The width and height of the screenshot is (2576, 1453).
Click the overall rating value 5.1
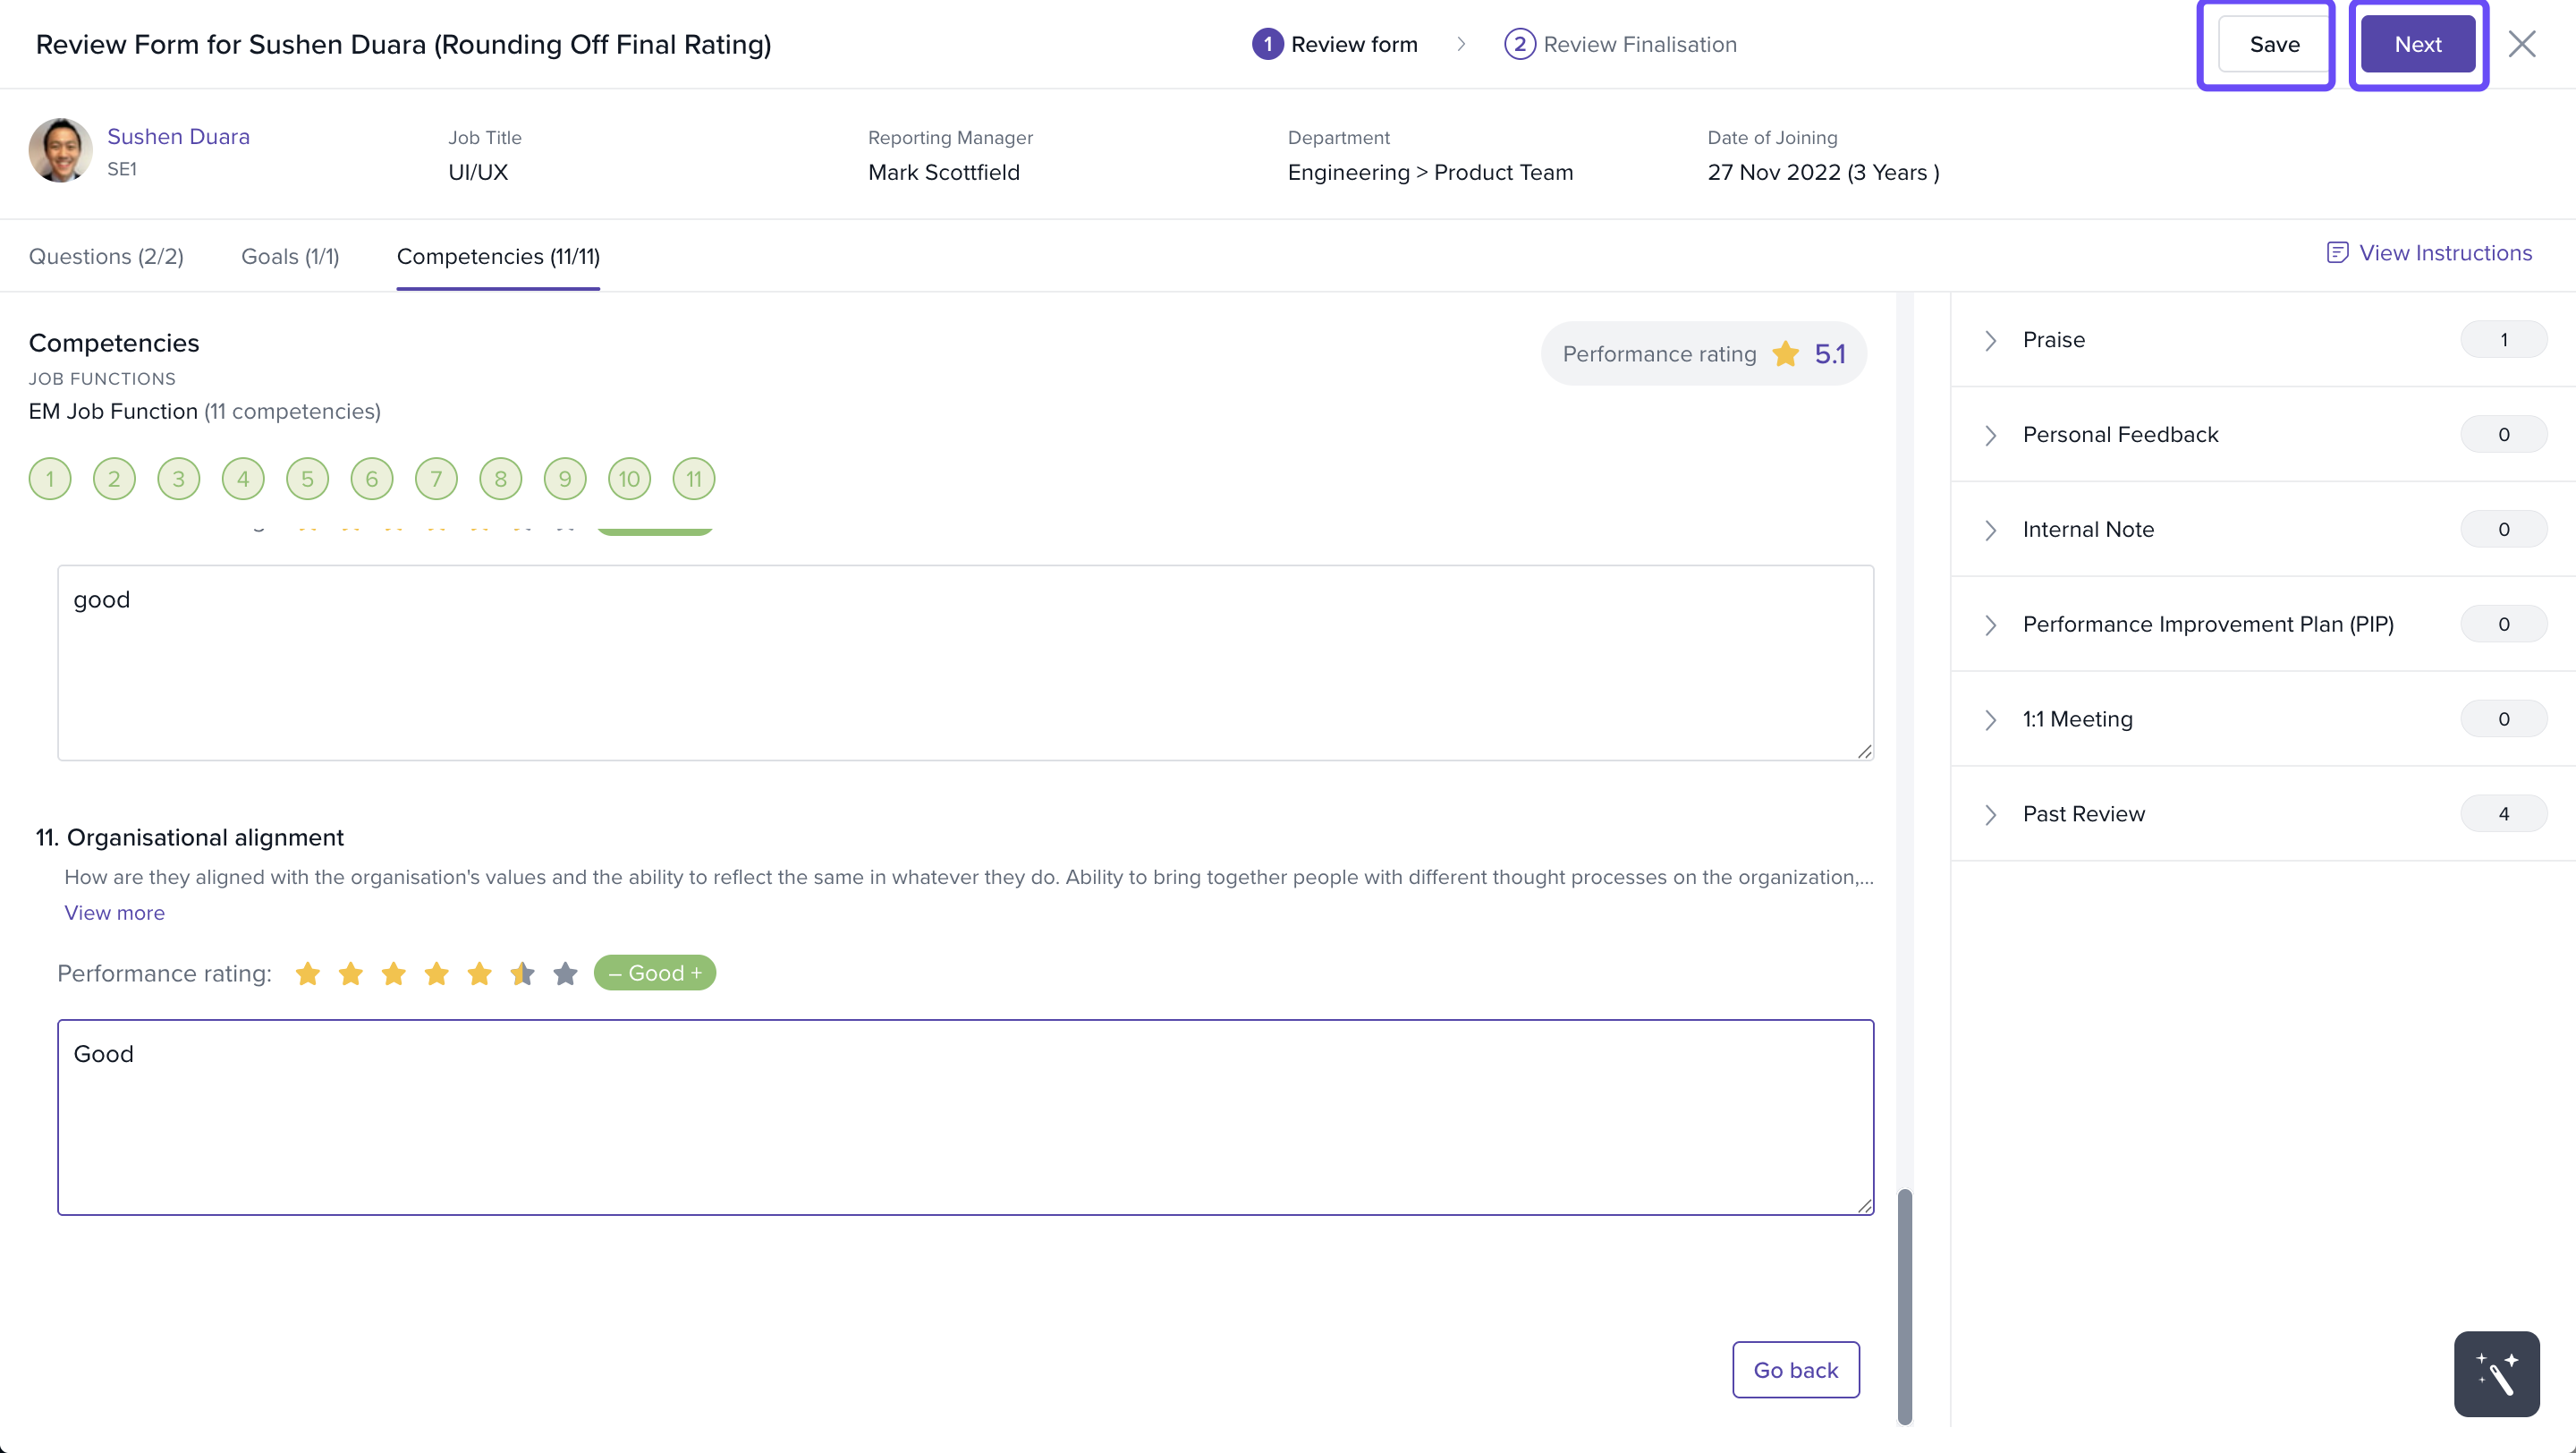pyautogui.click(x=1830, y=354)
